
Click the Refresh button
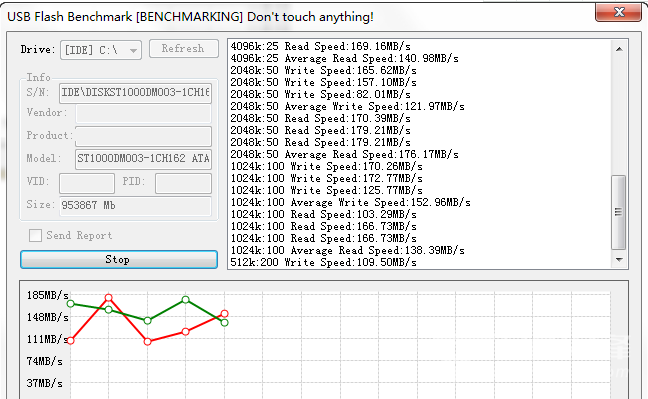pos(183,48)
